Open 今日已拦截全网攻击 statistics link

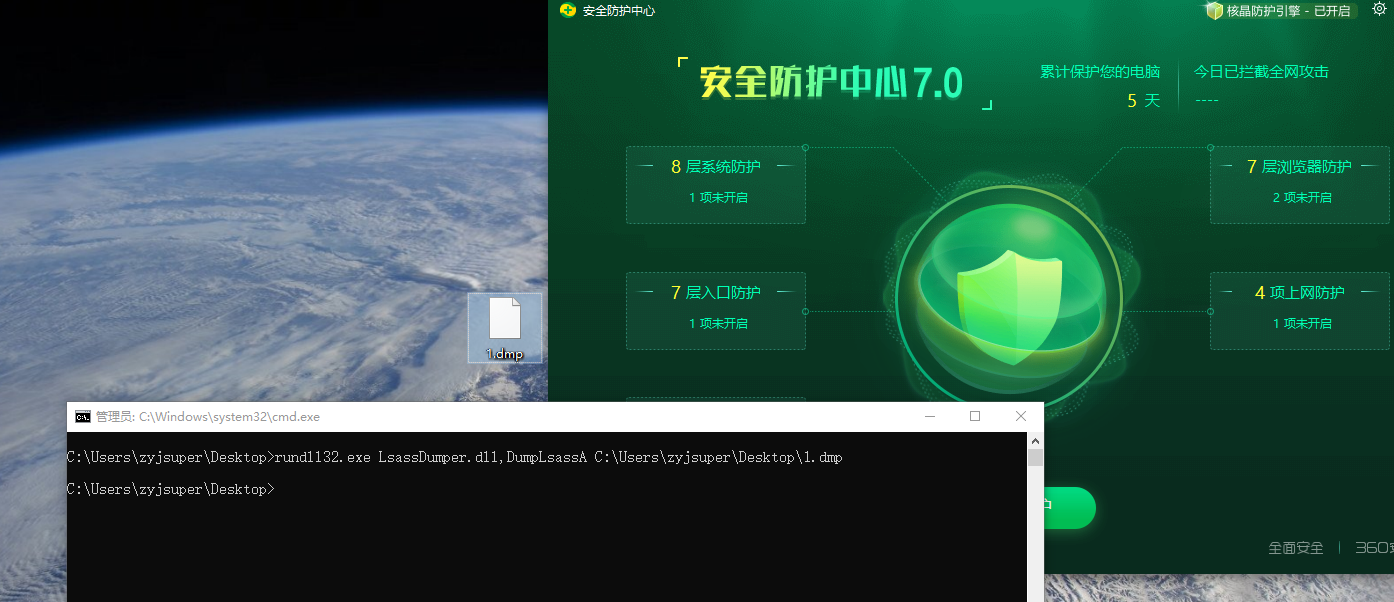point(1261,71)
